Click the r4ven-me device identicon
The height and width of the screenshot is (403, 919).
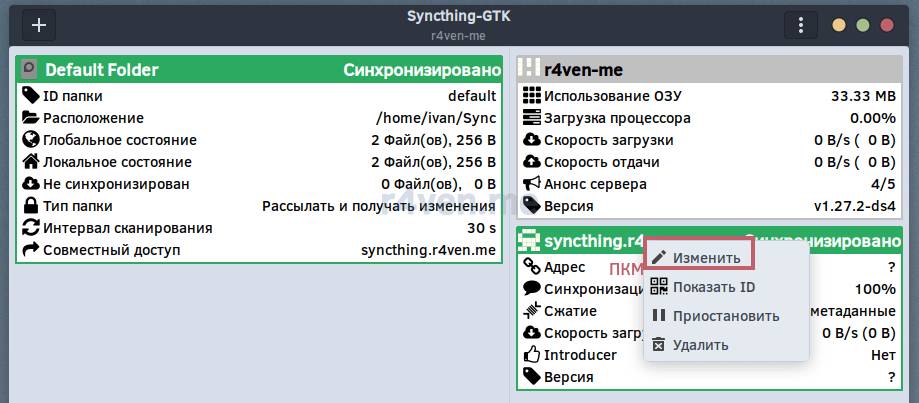[530, 70]
